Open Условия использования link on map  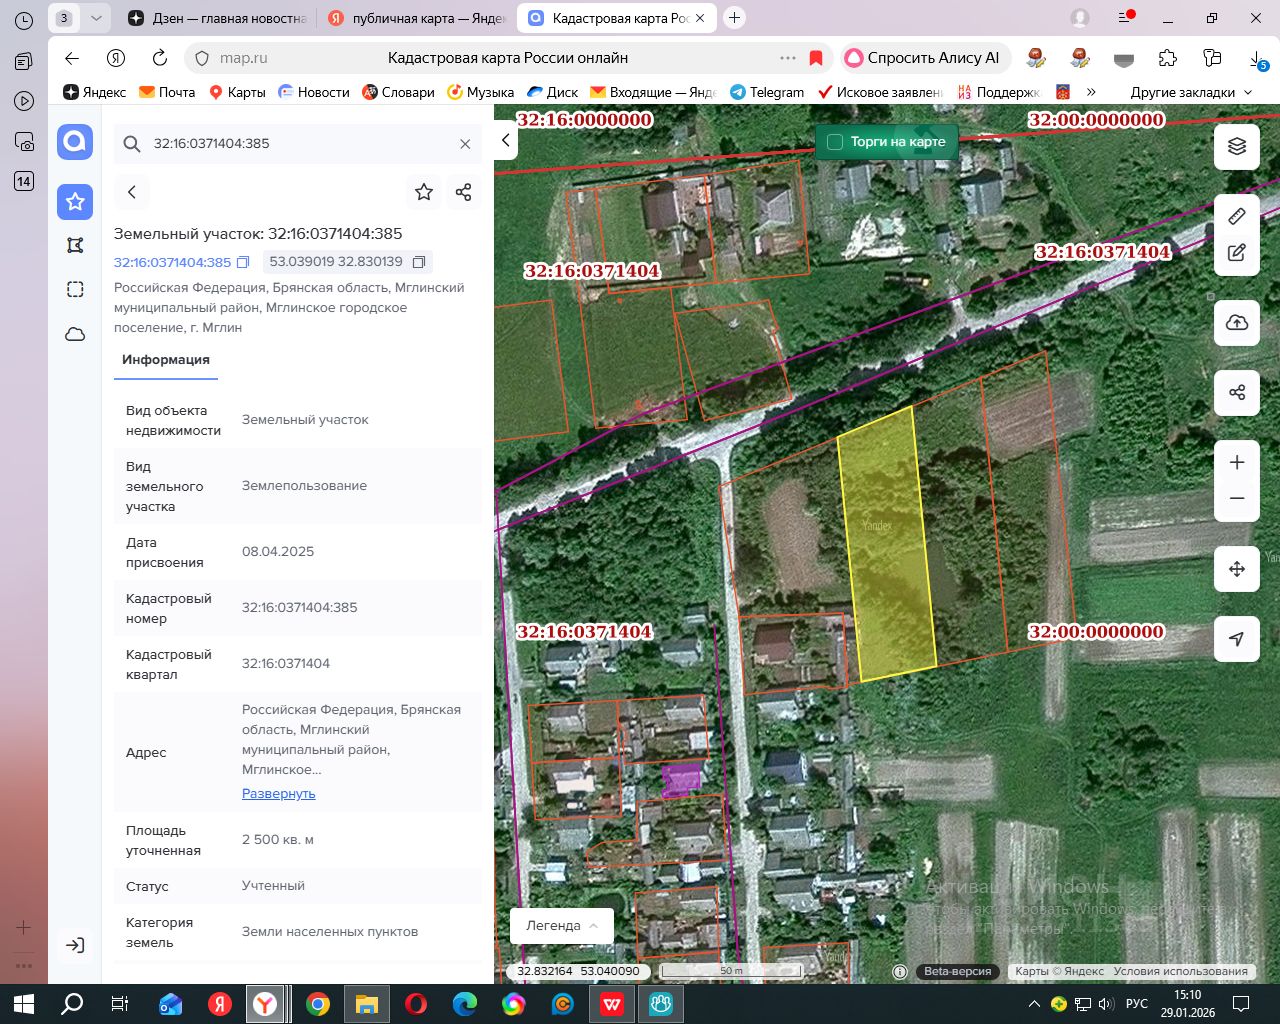coord(1180,971)
